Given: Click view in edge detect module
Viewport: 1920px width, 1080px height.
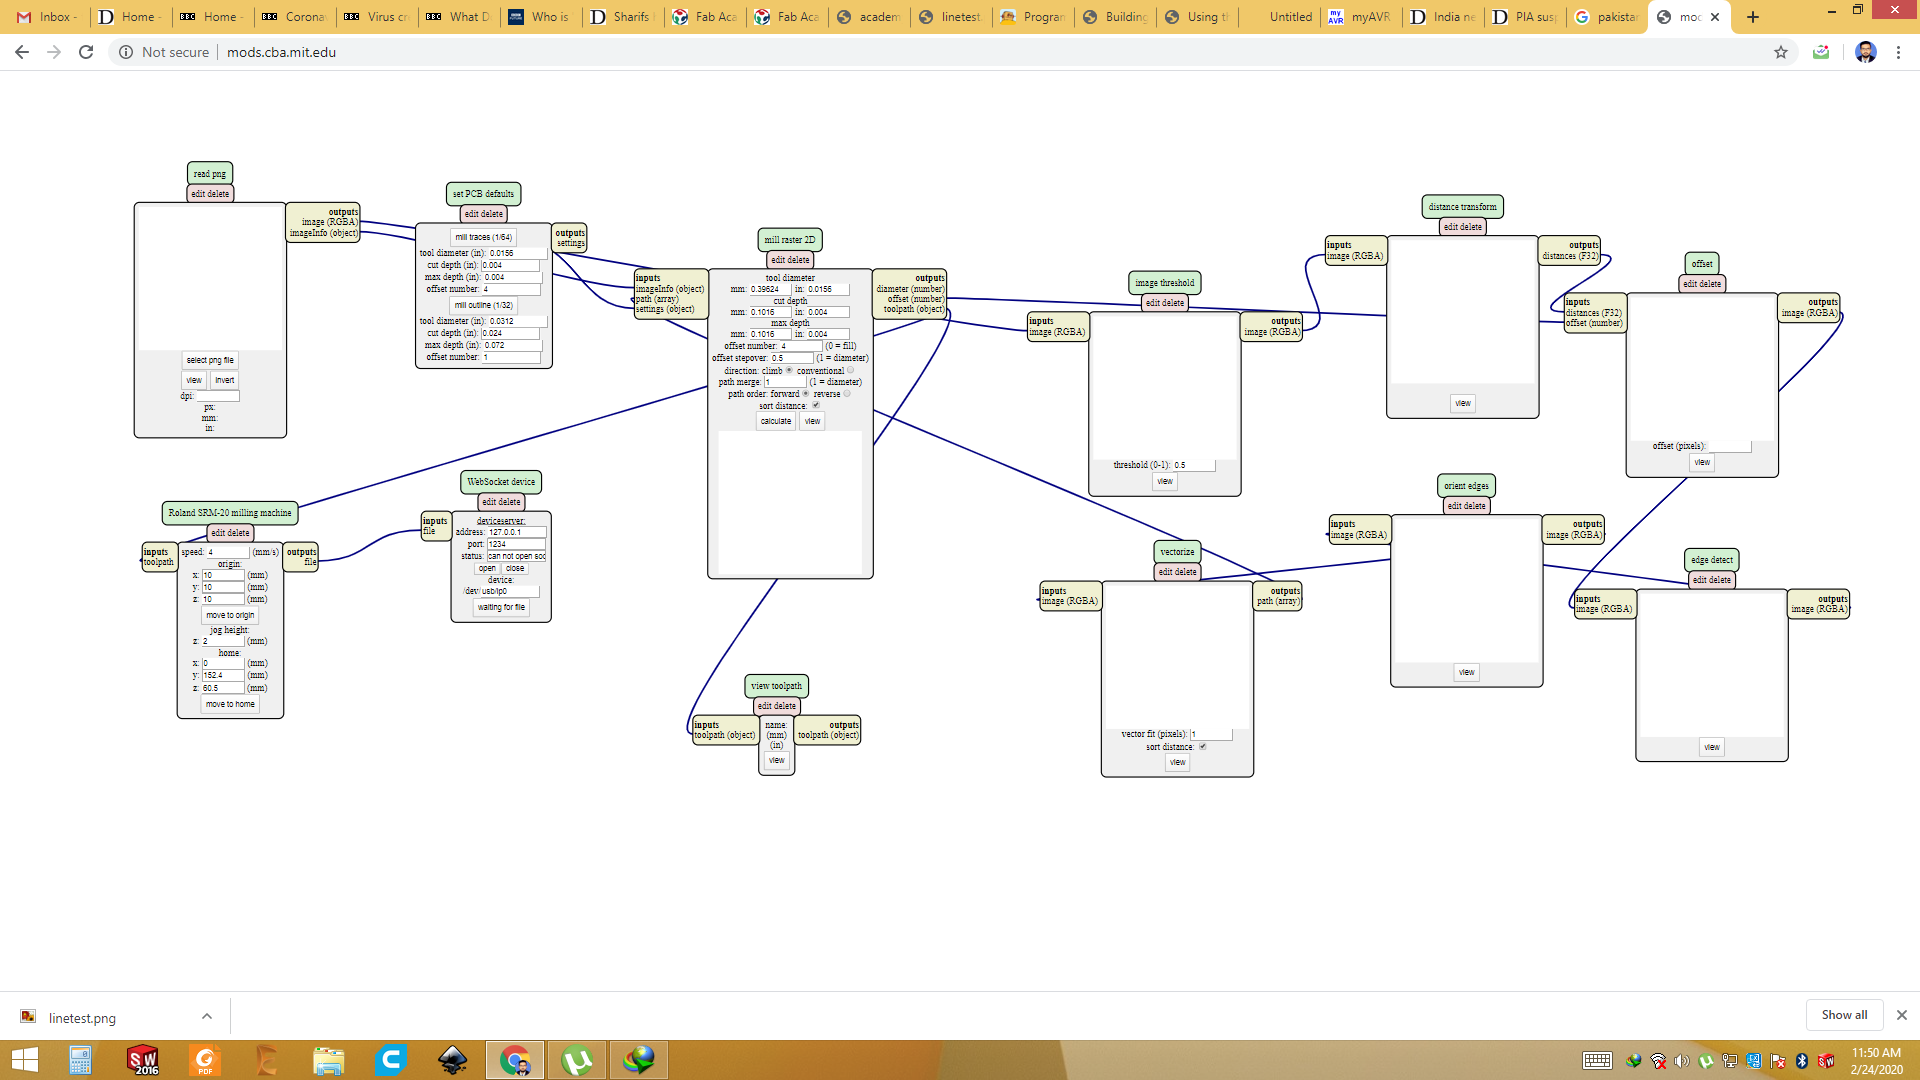Looking at the screenshot, I should (x=1712, y=747).
